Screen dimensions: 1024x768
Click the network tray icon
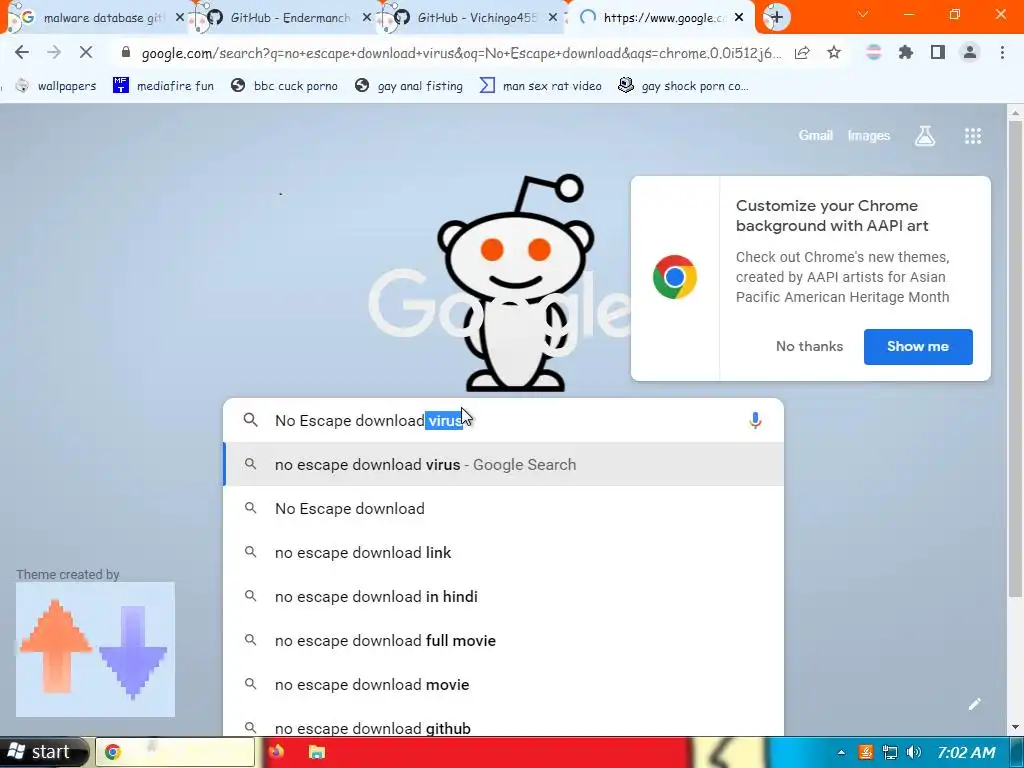889,752
